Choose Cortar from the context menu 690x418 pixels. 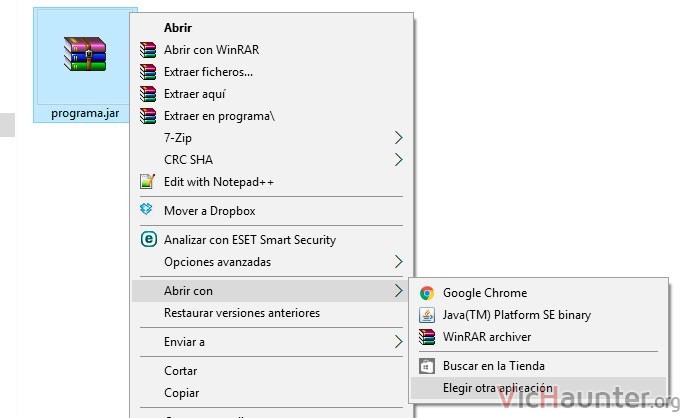point(272,371)
